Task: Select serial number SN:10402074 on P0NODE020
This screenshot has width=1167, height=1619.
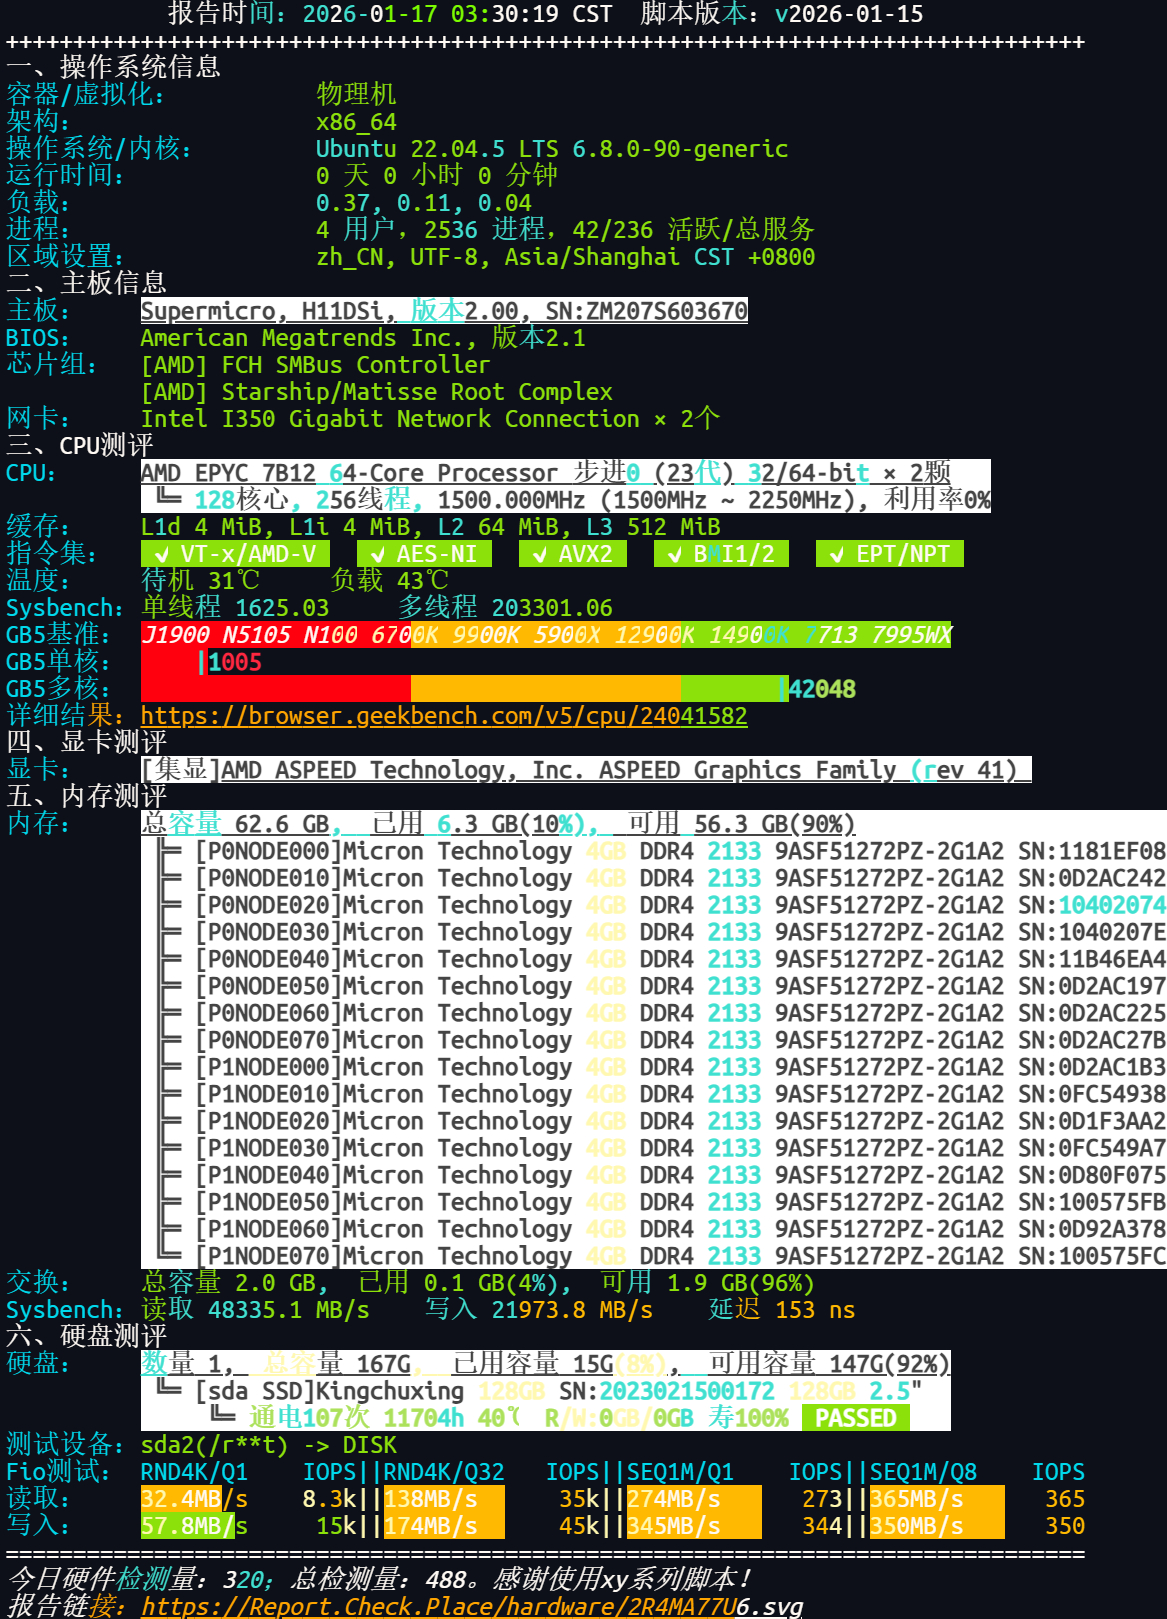Action: [x=1092, y=905]
